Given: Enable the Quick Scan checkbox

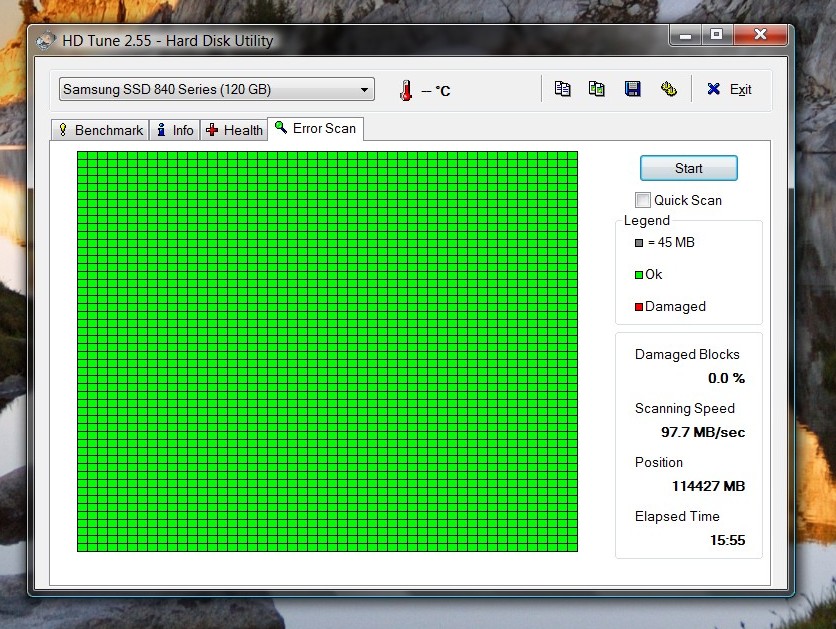Looking at the screenshot, I should point(643,200).
